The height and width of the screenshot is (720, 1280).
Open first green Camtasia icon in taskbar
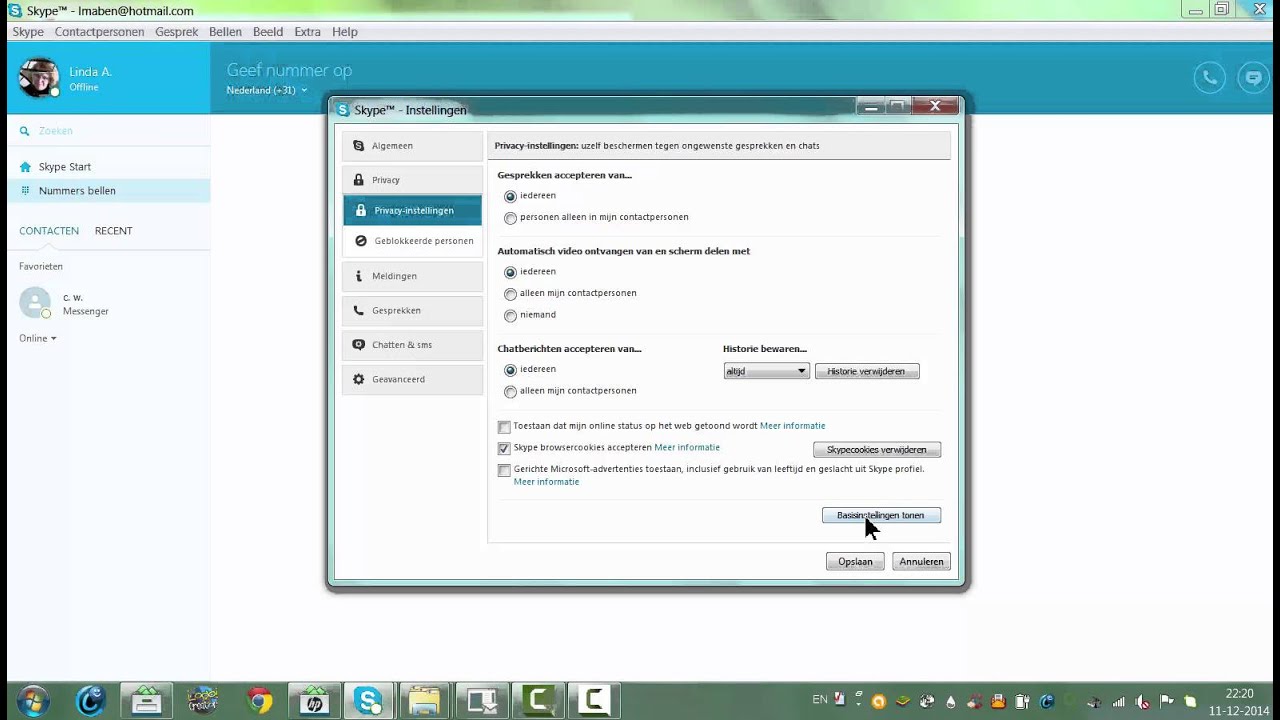[x=537, y=702]
